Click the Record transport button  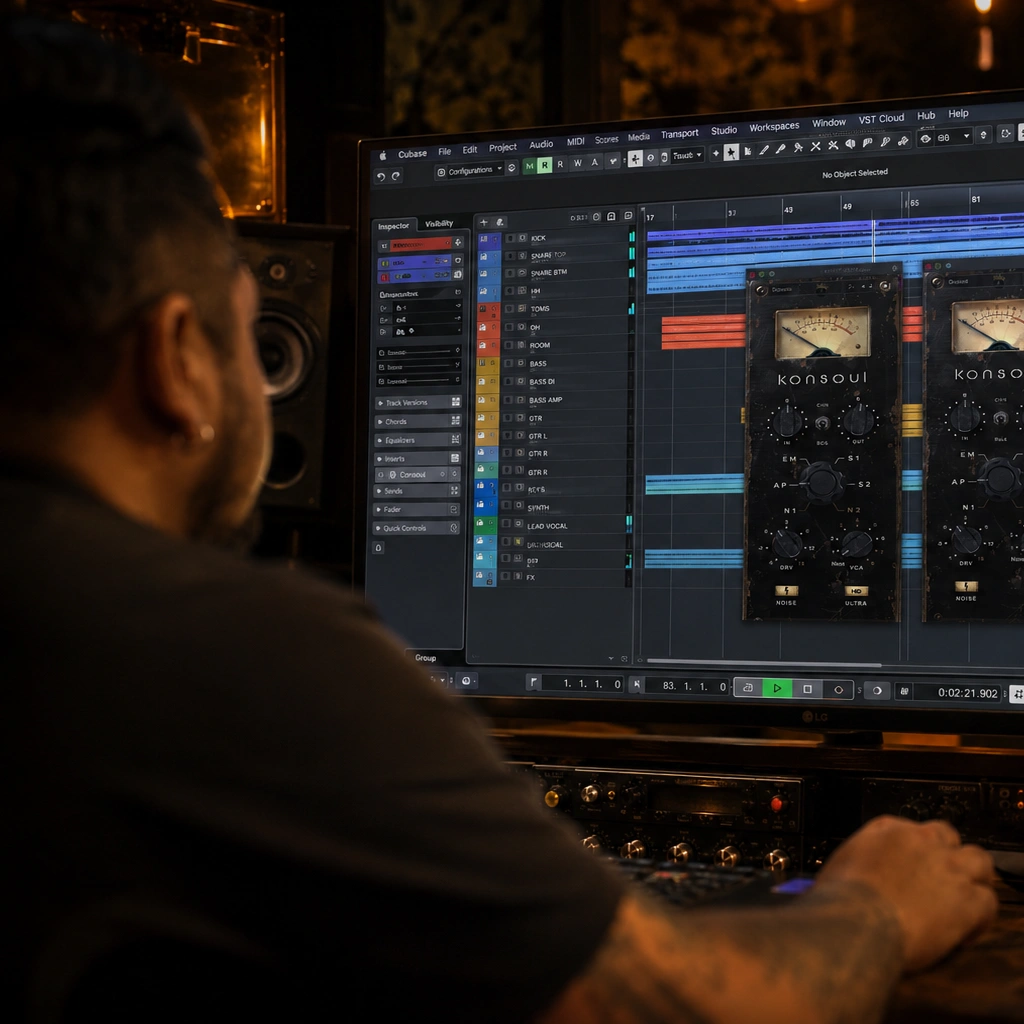[x=839, y=690]
